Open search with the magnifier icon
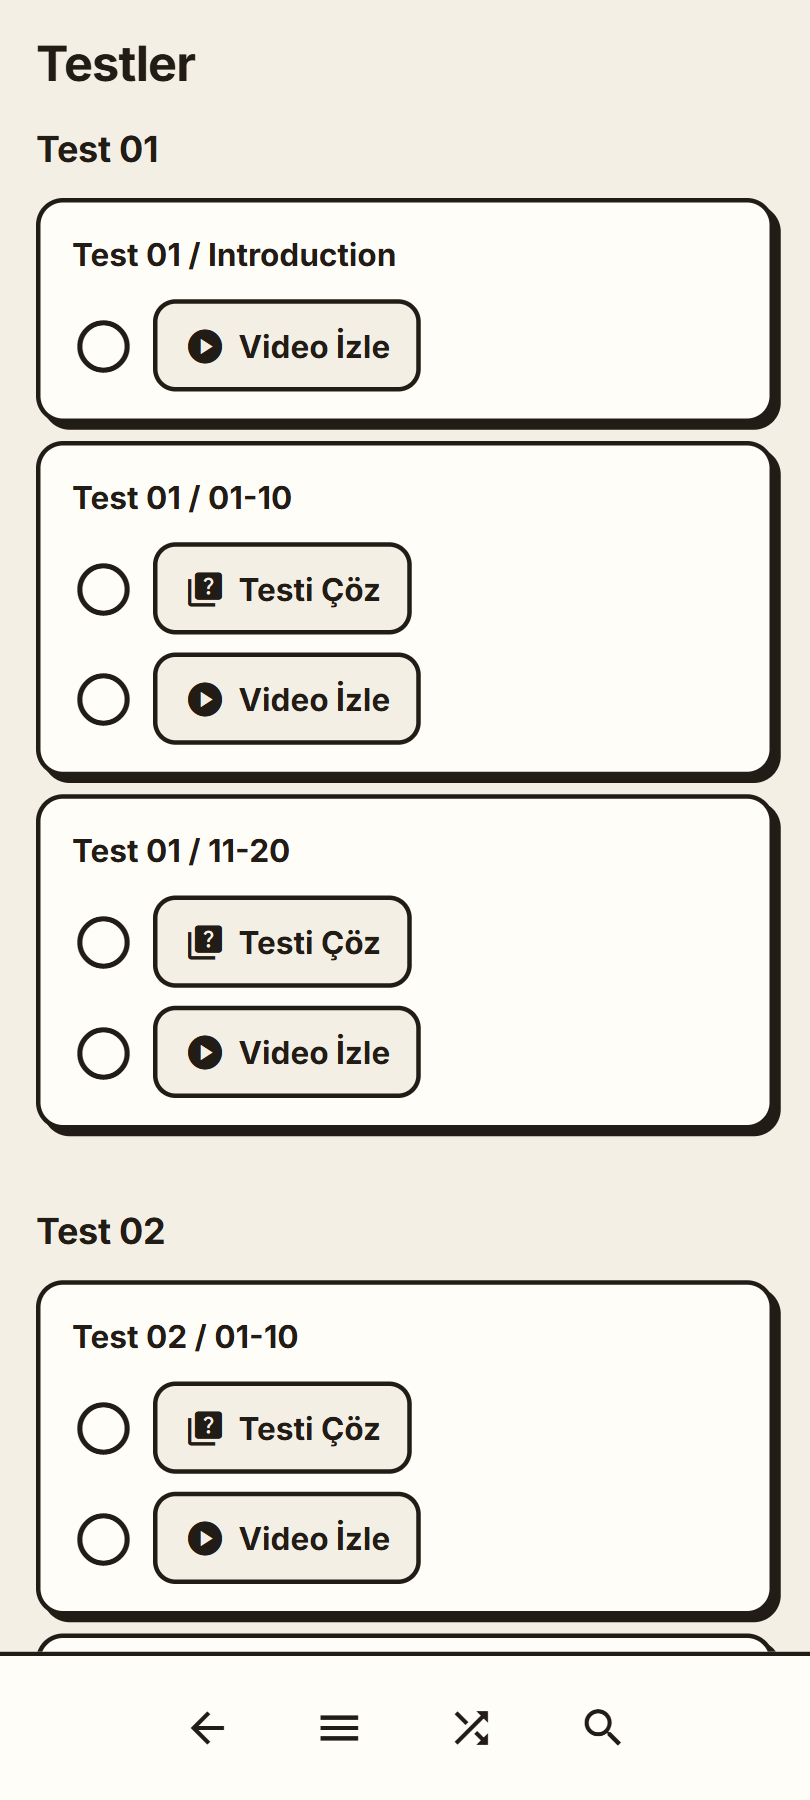Viewport: 810px width, 1800px height. 603,1728
